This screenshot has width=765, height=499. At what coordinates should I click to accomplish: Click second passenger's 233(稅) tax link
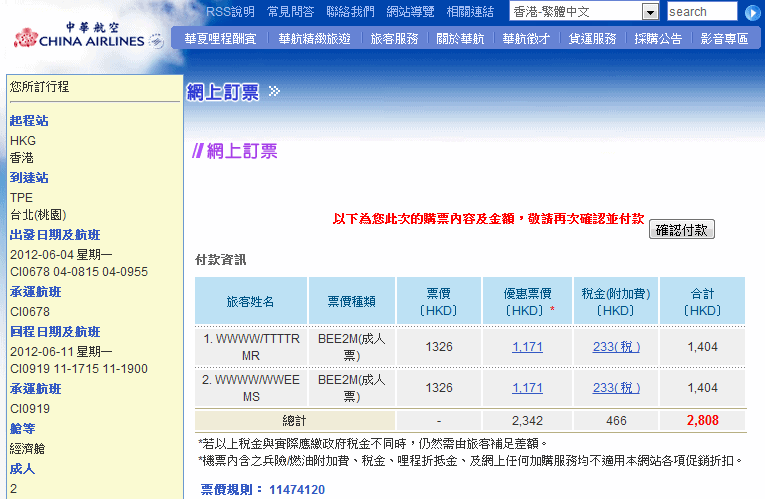[x=616, y=387]
